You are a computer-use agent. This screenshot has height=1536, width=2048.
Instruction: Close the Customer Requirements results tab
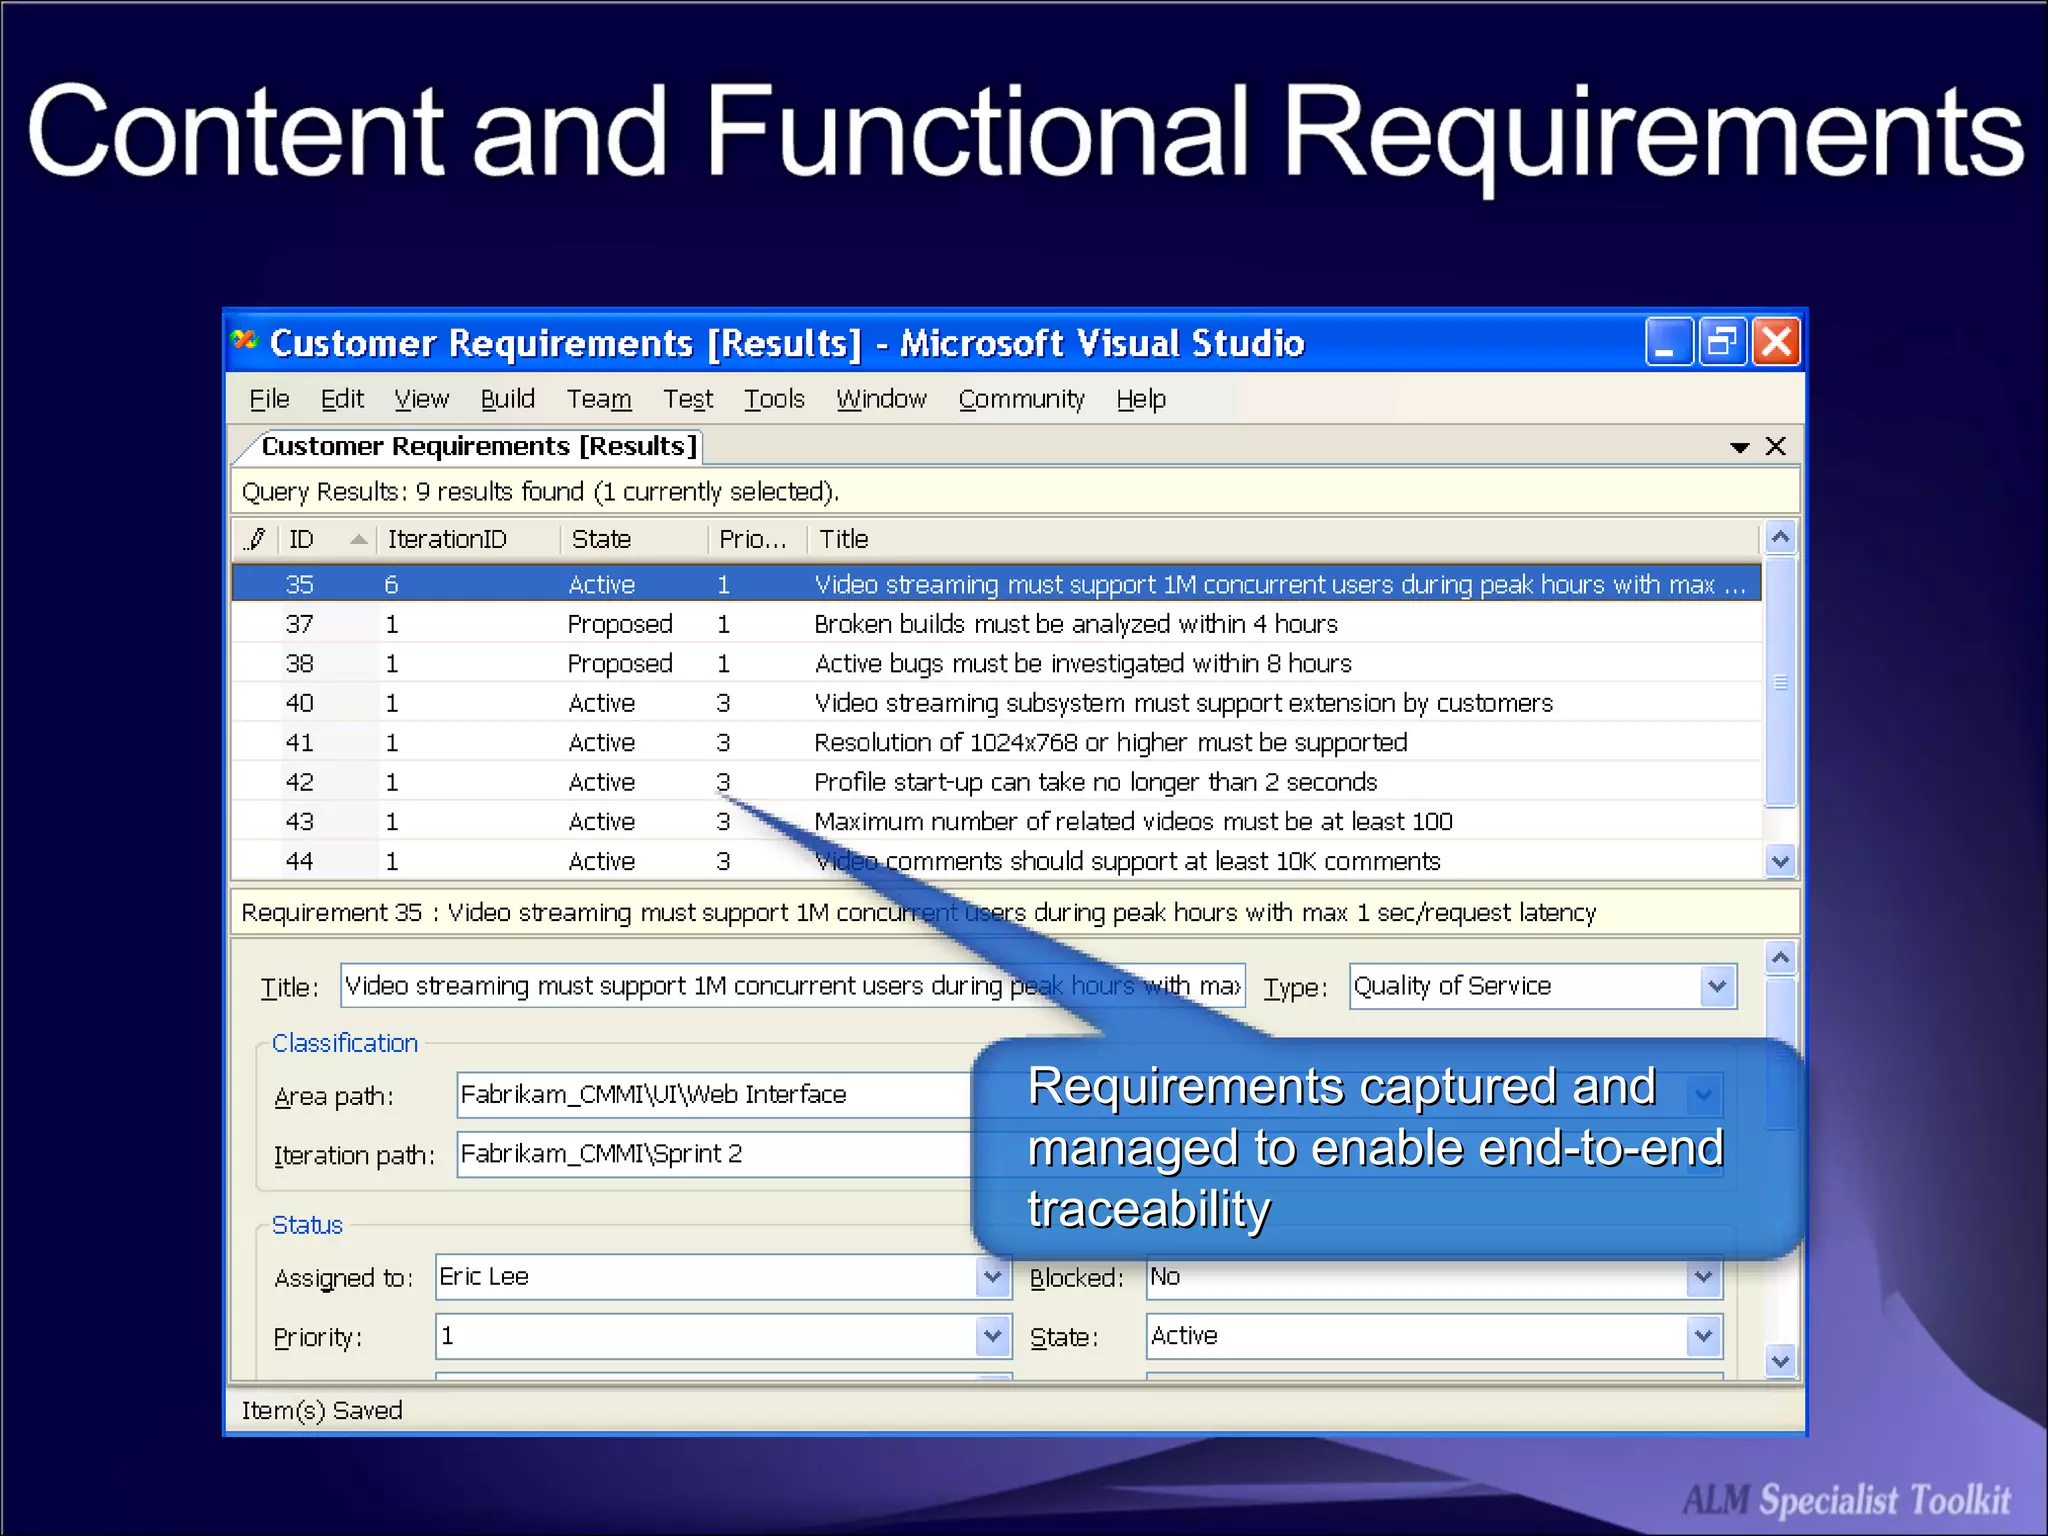pyautogui.click(x=1775, y=446)
